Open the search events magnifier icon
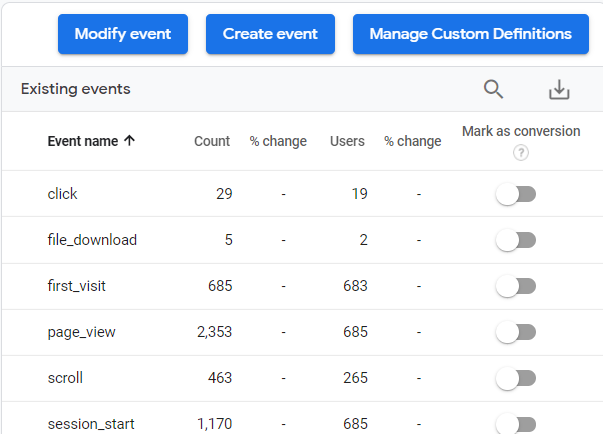 click(493, 89)
